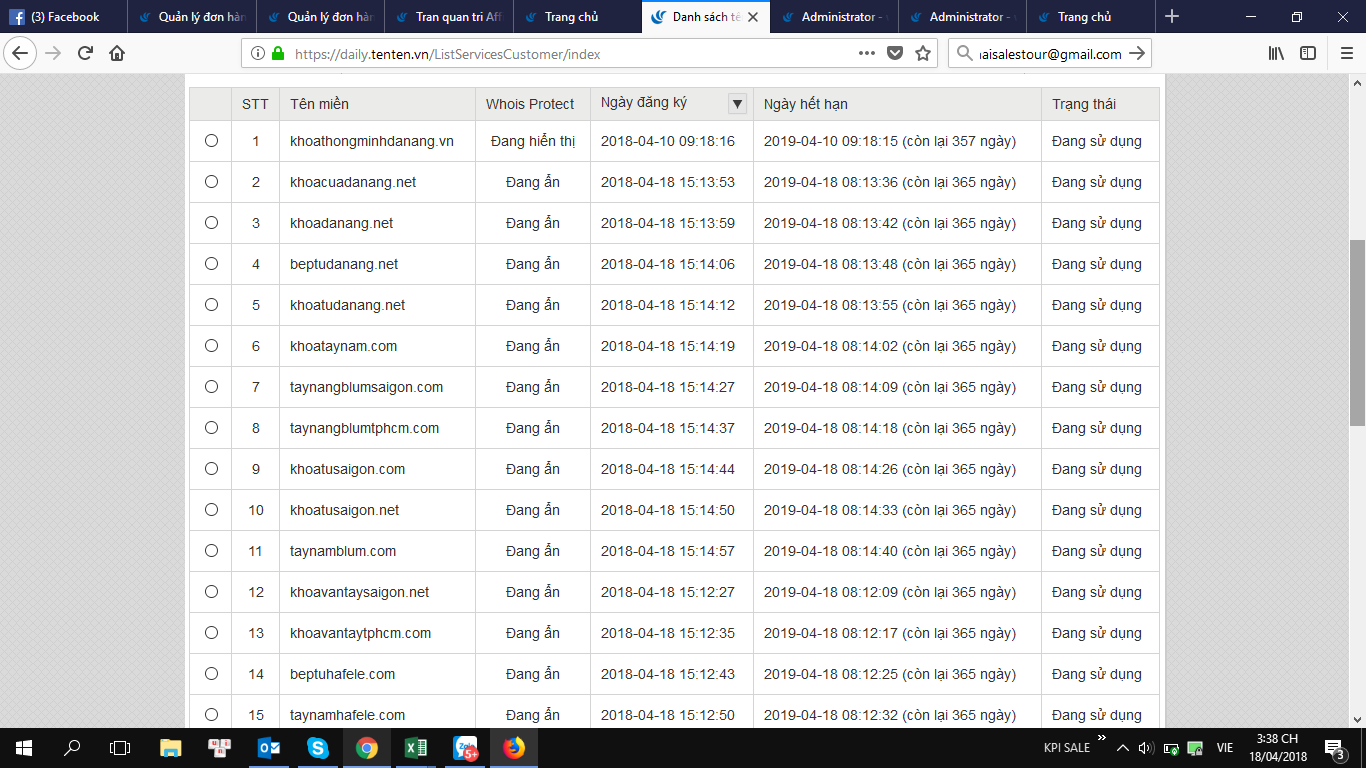
Task: Open Excel from the taskbar
Action: pos(416,747)
